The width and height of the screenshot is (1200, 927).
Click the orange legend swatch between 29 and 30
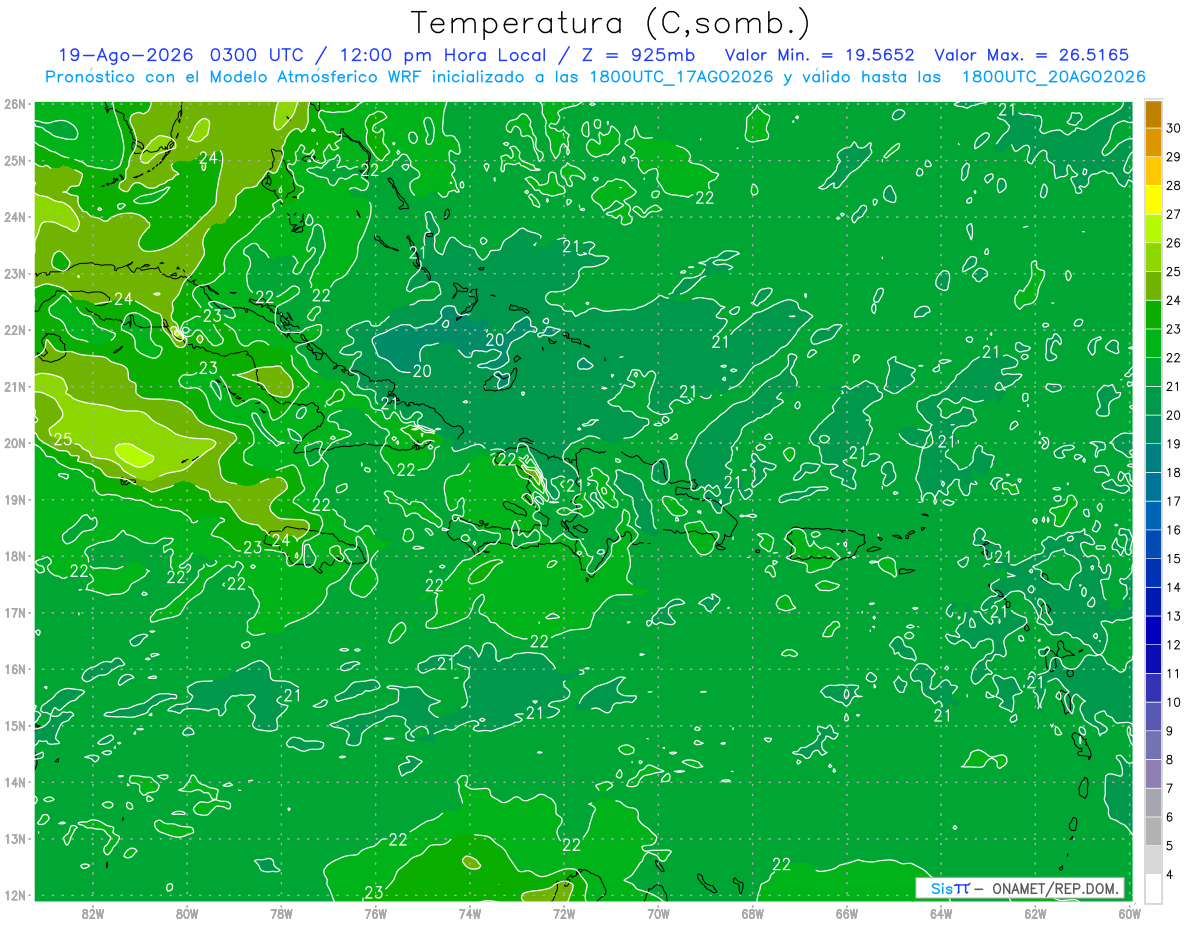coord(1153,142)
